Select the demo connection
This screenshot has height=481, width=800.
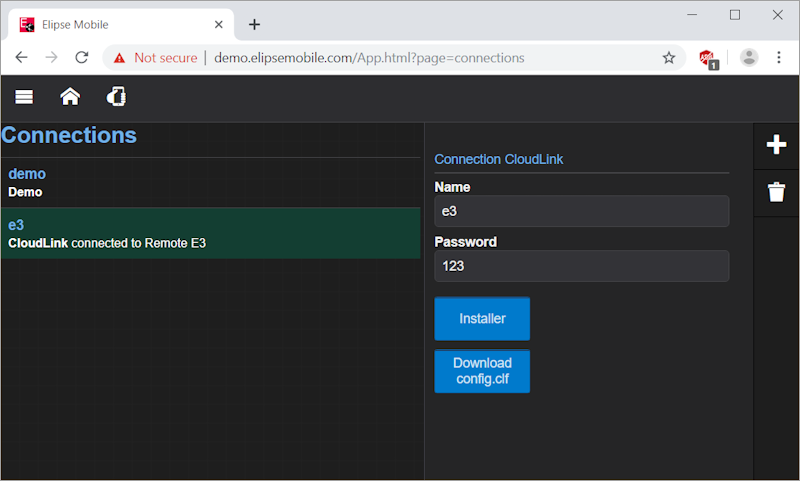coord(210,183)
